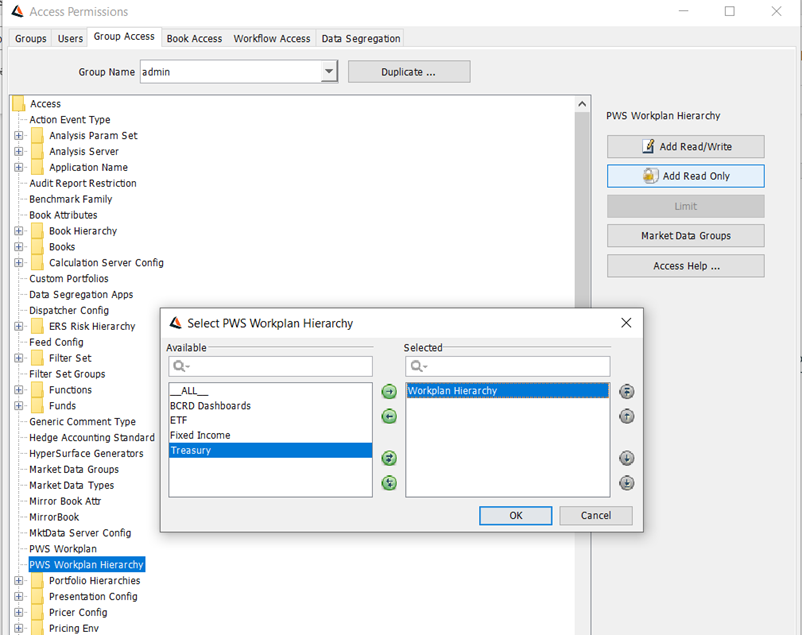This screenshot has width=802, height=635.
Task: Select Treasury in Available list
Action: click(x=271, y=450)
